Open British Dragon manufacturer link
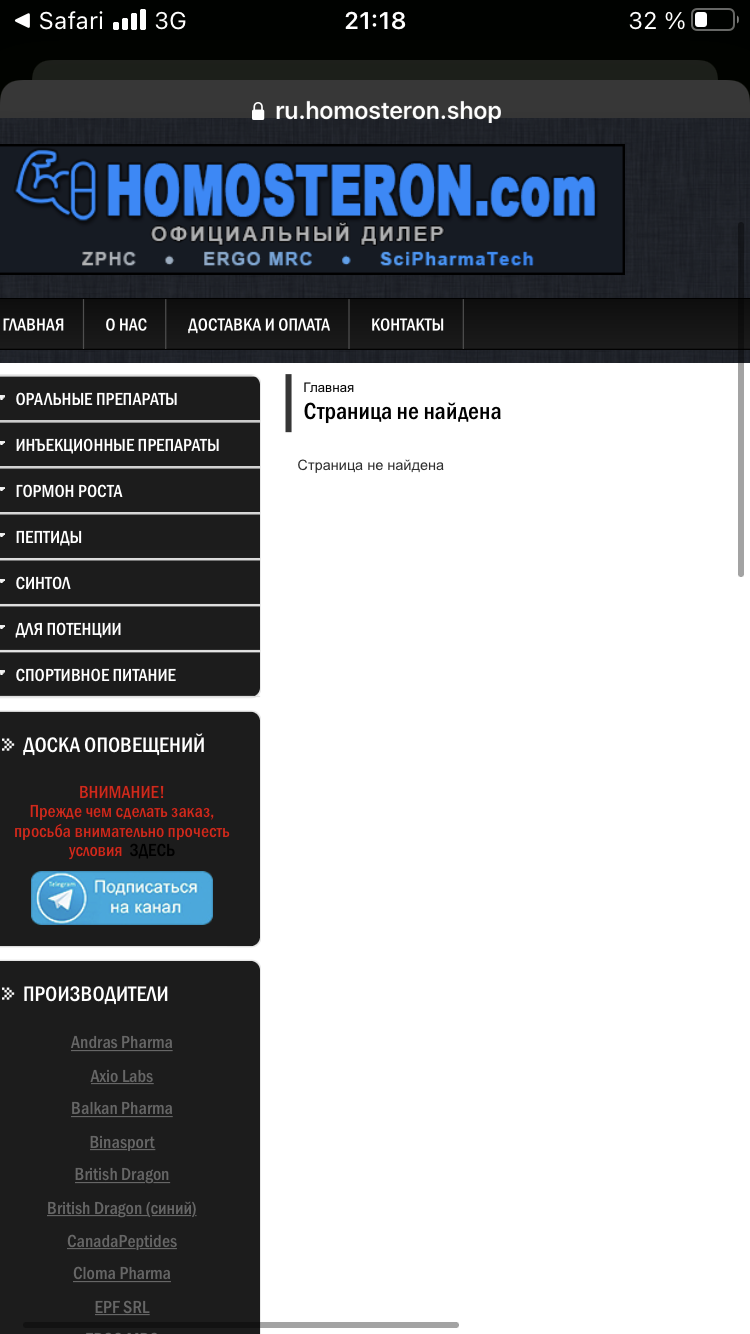 pos(122,1174)
